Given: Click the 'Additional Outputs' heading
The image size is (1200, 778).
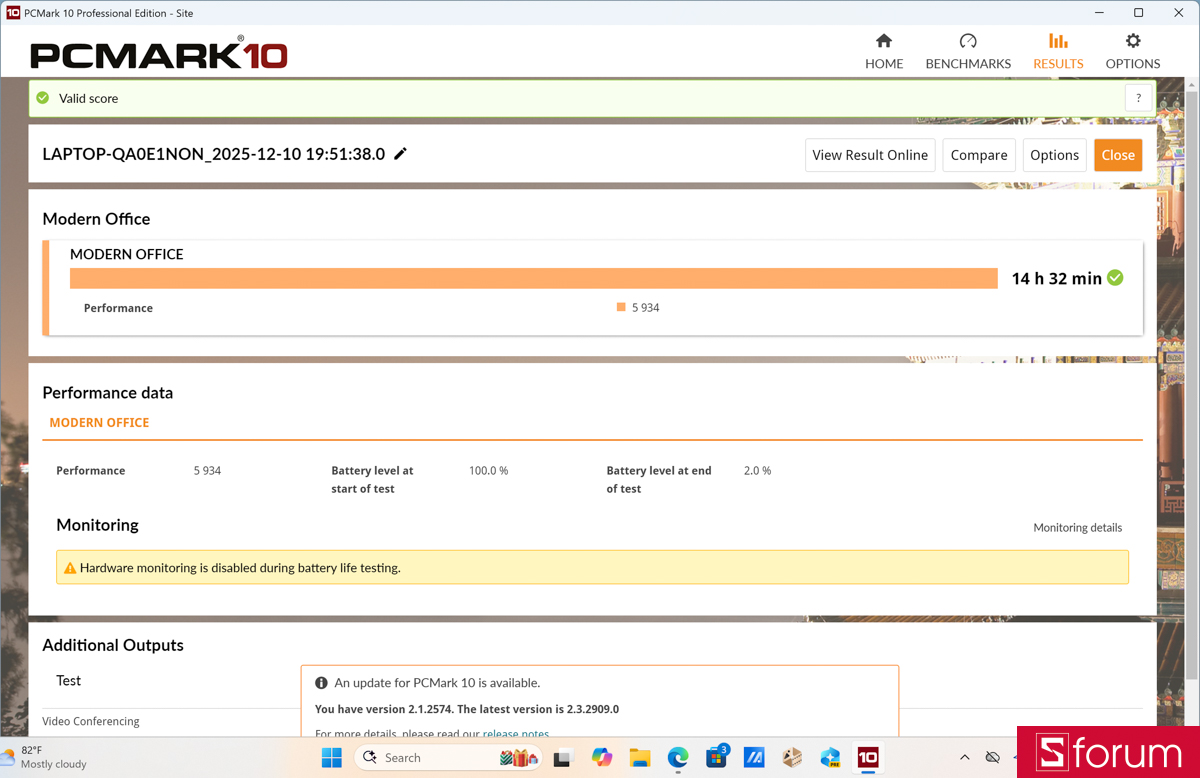Looking at the screenshot, I should pos(113,645).
